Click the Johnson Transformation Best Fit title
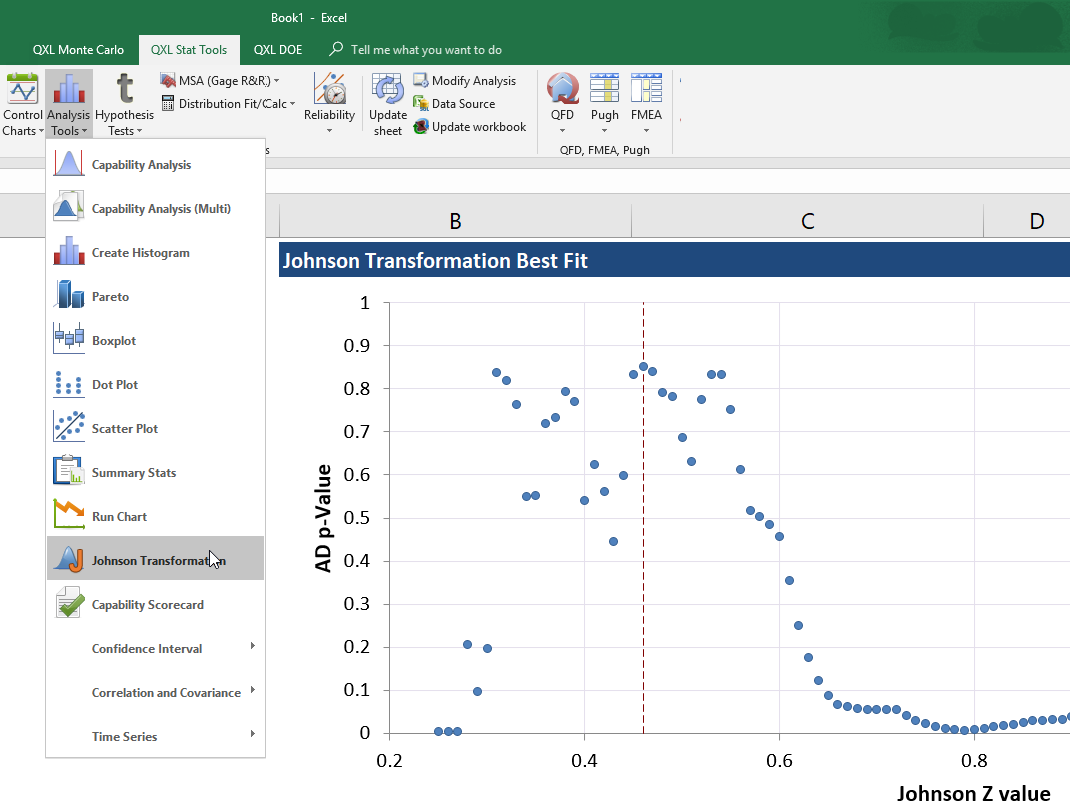Image resolution: width=1070 pixels, height=808 pixels. 435,261
